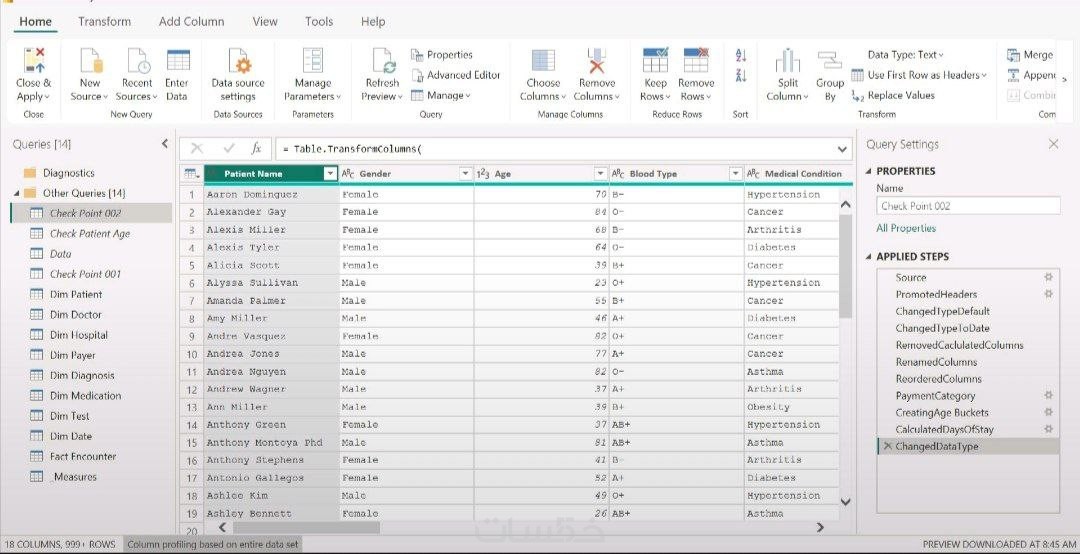Sort ascending with A-Z icon

click(x=741, y=55)
